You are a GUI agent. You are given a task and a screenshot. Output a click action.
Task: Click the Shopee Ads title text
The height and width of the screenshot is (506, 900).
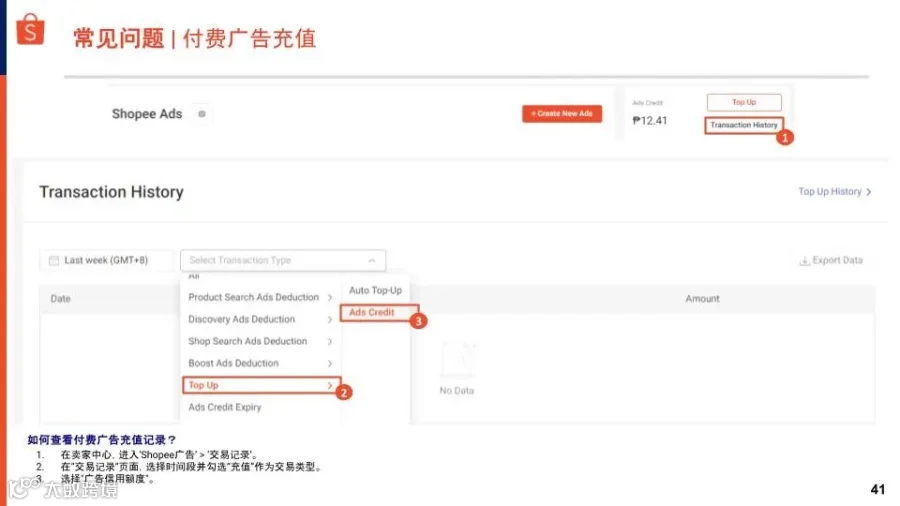click(x=147, y=114)
